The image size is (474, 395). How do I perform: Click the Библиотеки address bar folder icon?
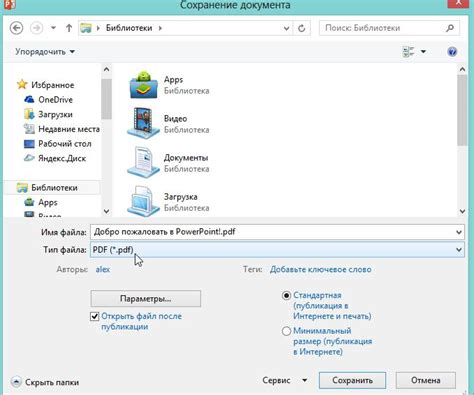coord(86,28)
